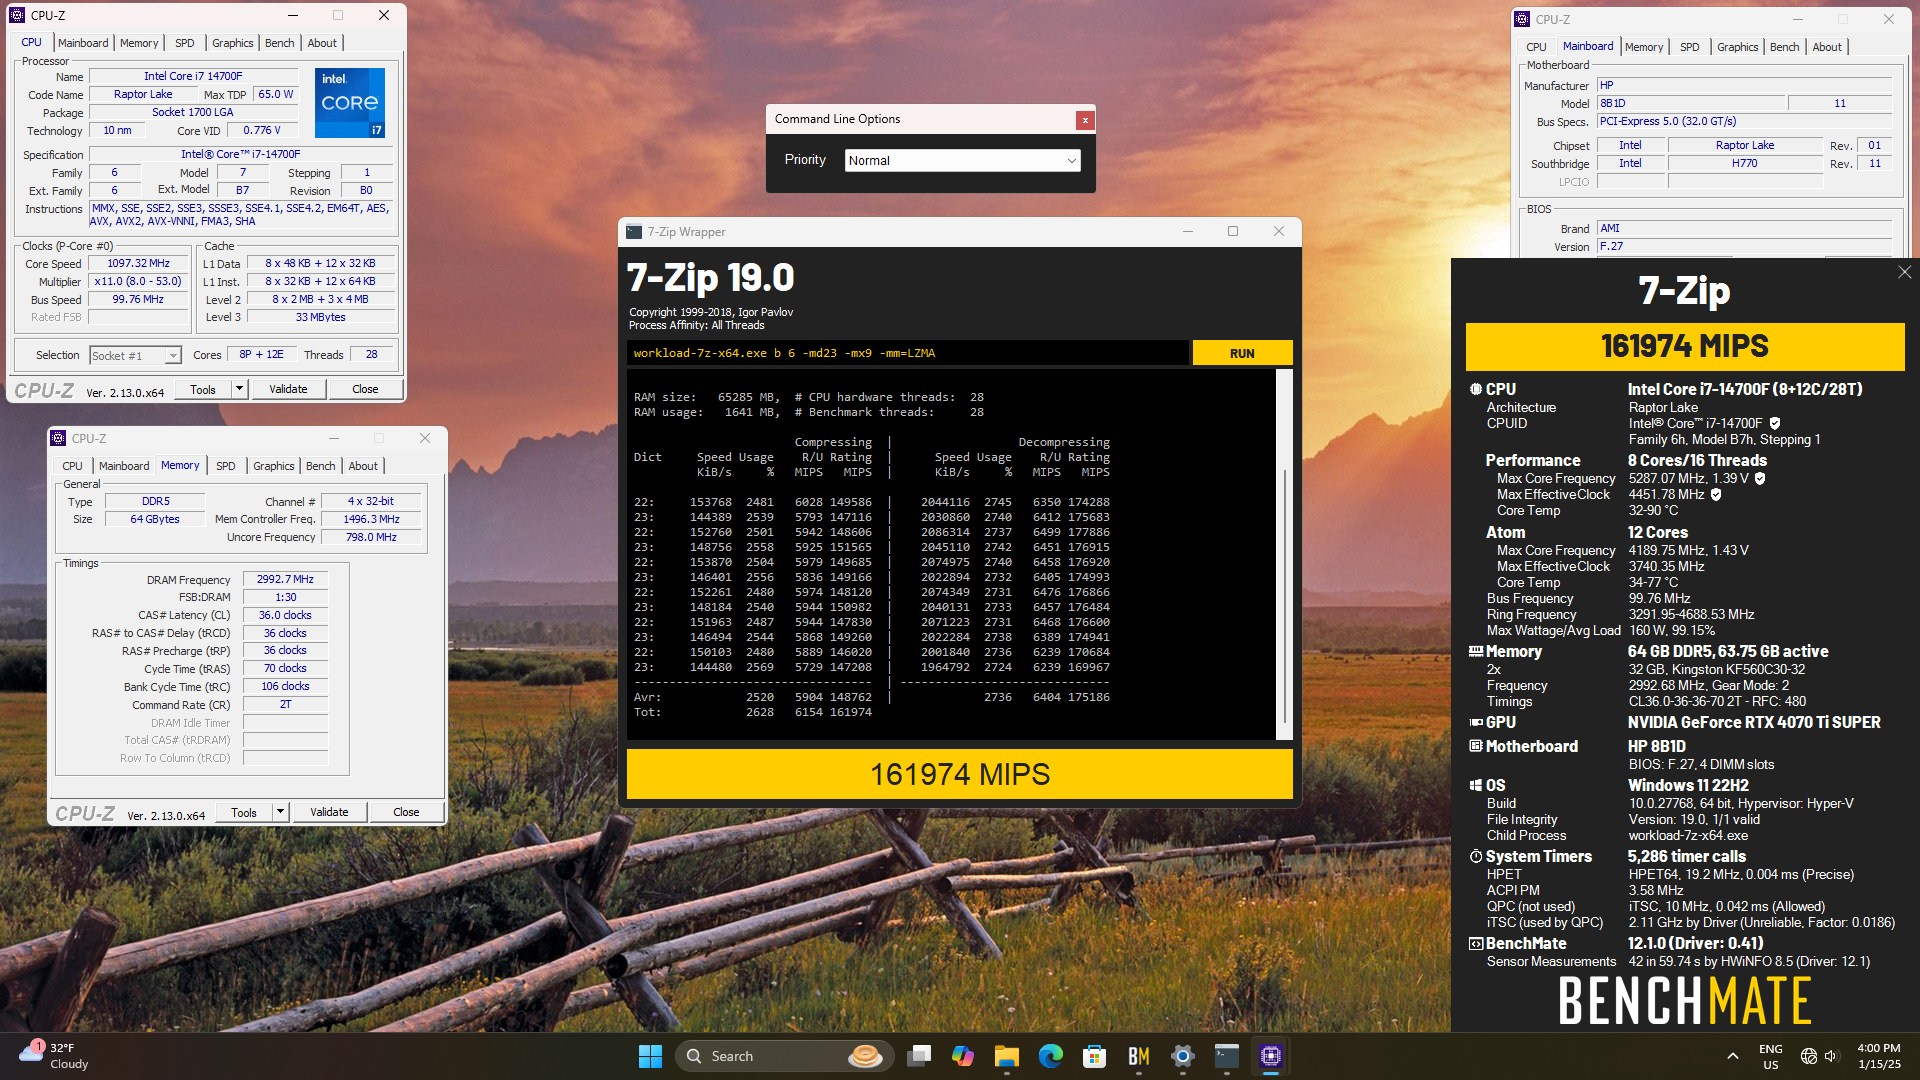Select Memory tab in top-right CPU-Z window

point(1644,47)
